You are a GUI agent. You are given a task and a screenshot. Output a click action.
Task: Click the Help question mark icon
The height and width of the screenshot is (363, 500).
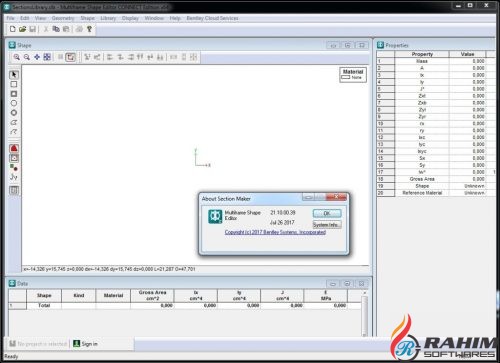(89, 29)
